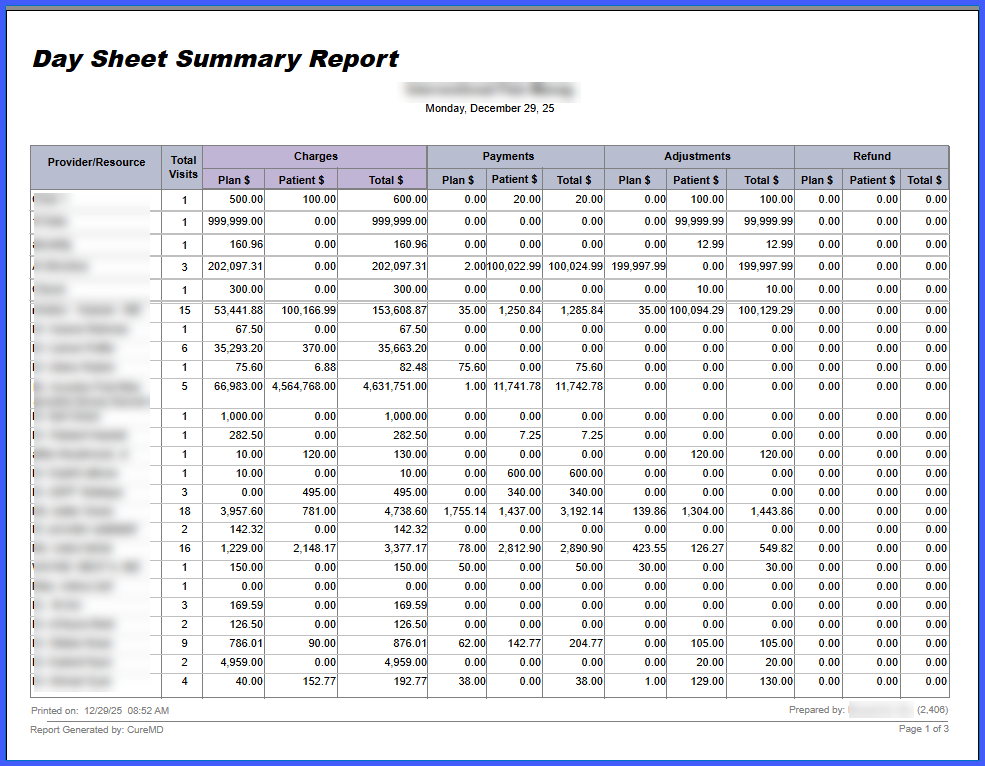Click Adjustments Total value 100,129.29
Viewport: 985px width, 766px height.
point(765,310)
